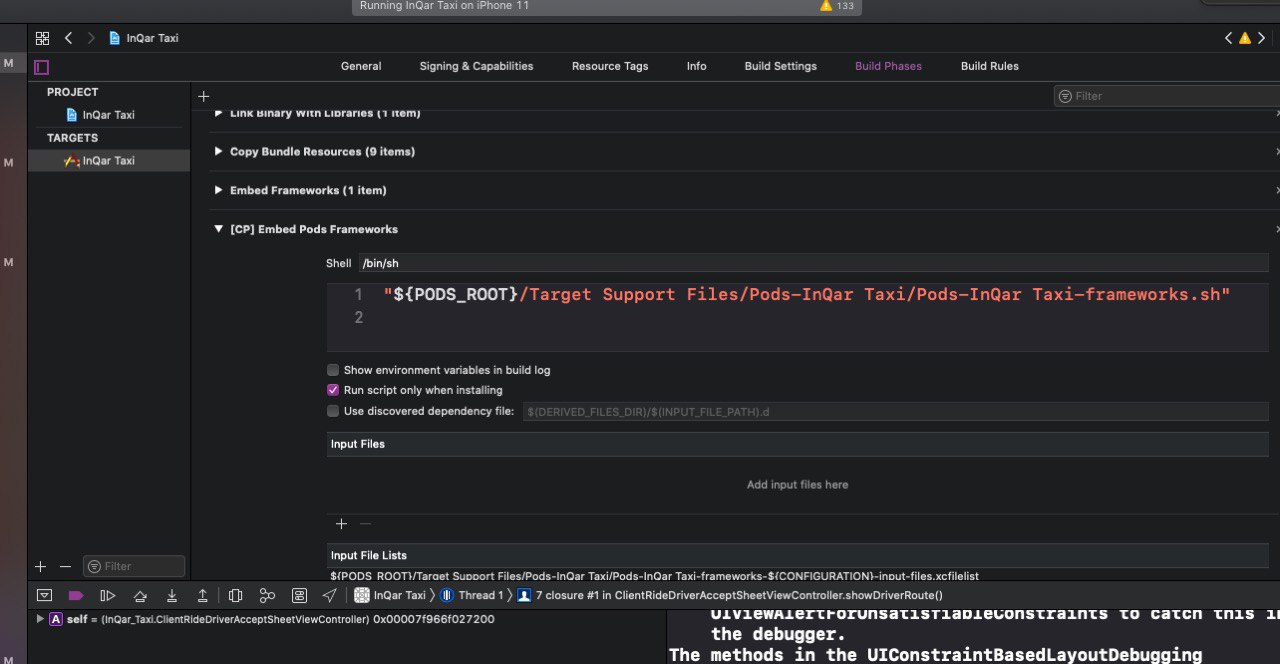Click the targets list Filter field
Viewport: 1280px width, 664px height.
(x=134, y=566)
